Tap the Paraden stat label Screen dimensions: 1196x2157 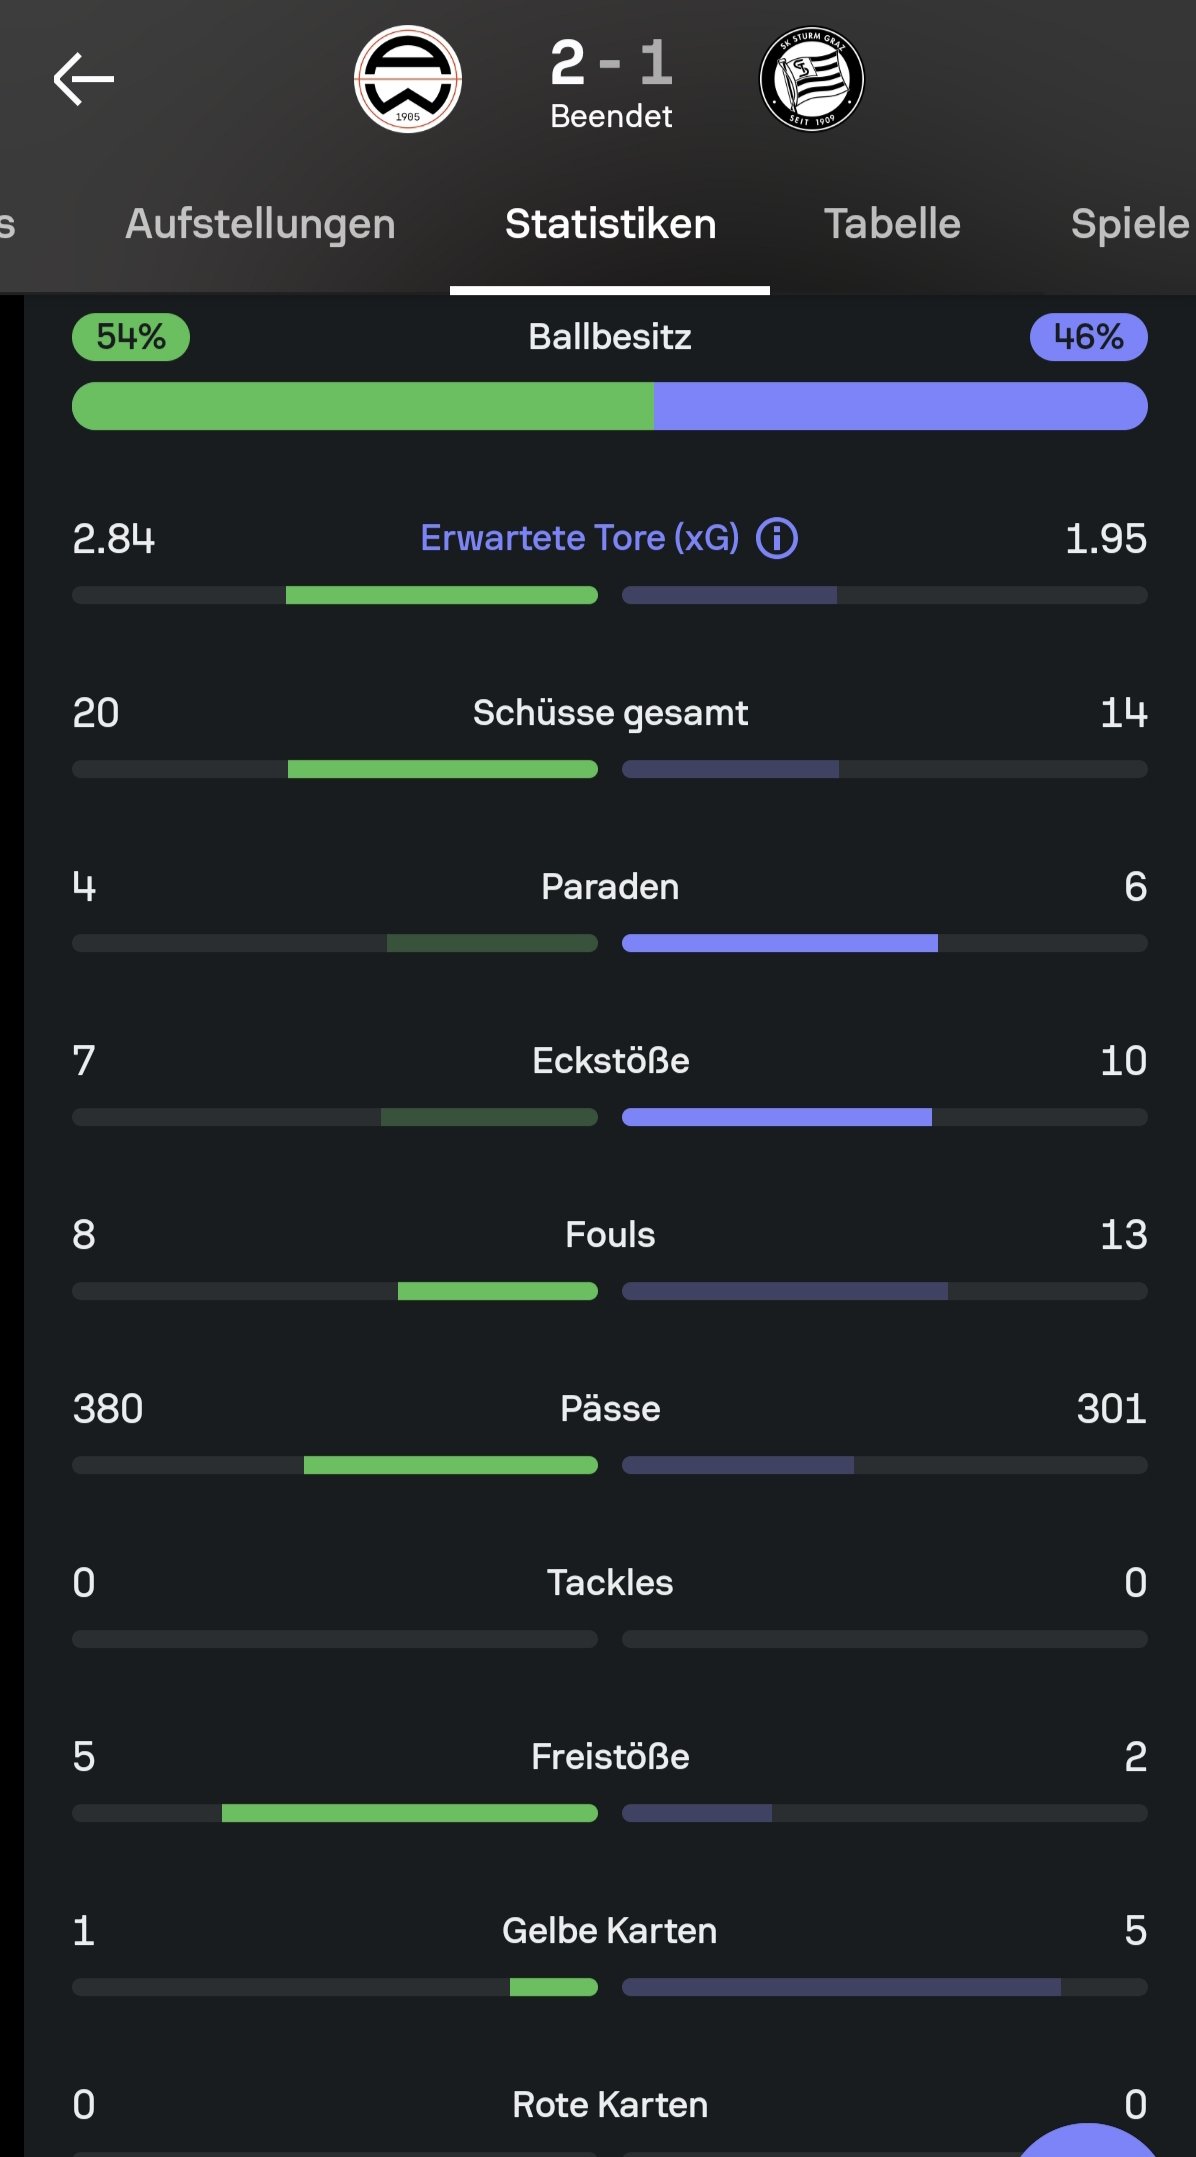click(610, 887)
